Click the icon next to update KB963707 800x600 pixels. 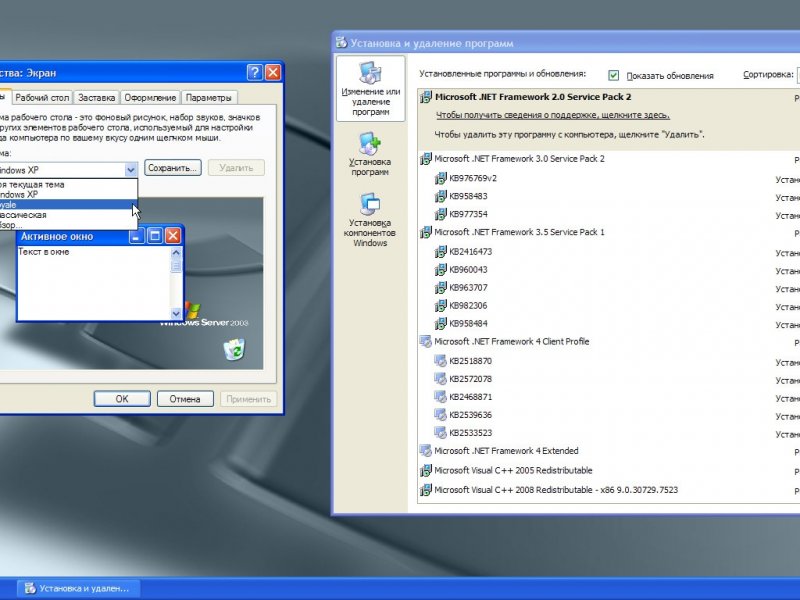tap(440, 288)
